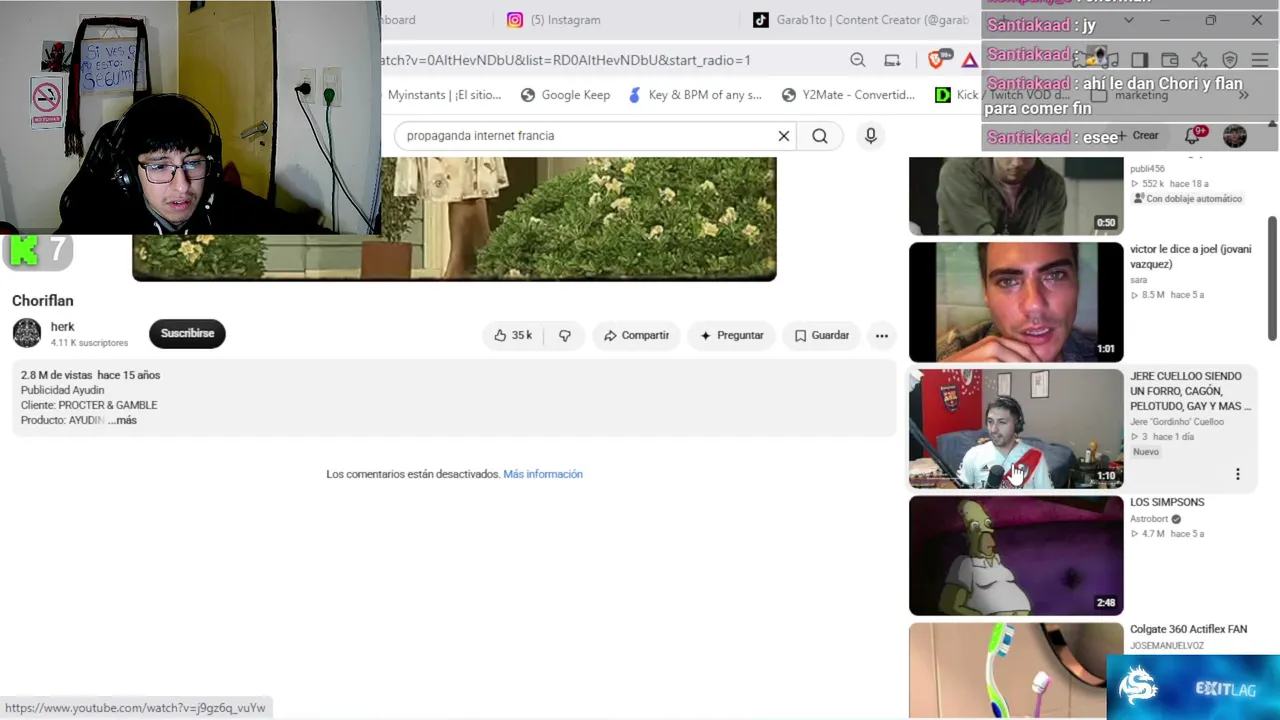
Task: Click the Compartir share button
Action: pyautogui.click(x=636, y=336)
